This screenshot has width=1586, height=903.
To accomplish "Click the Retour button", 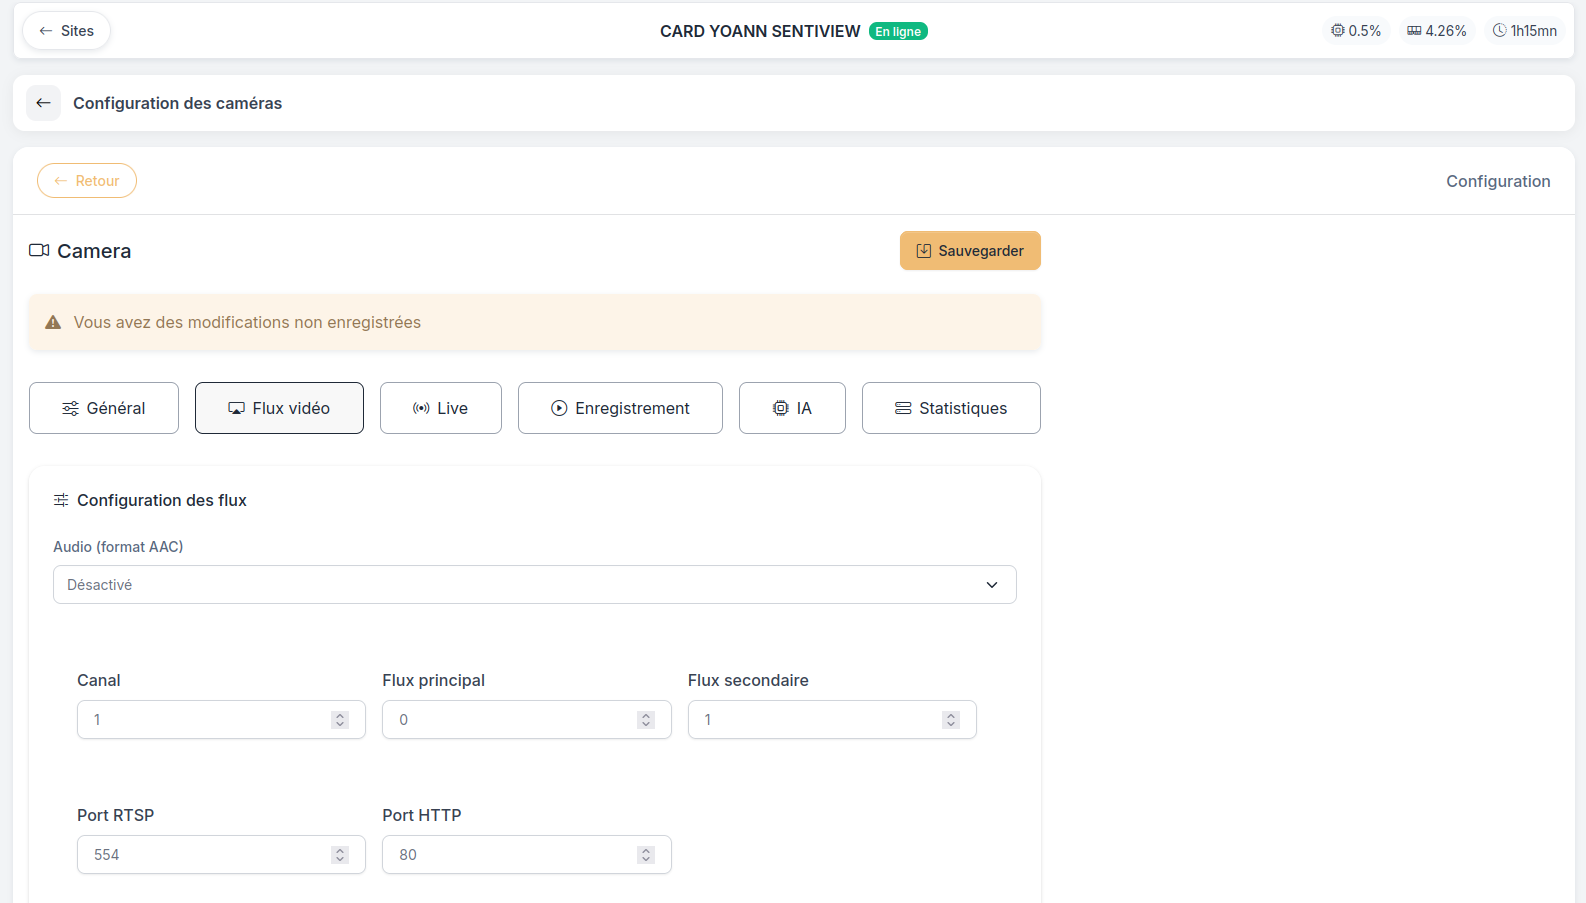I will pos(87,181).
